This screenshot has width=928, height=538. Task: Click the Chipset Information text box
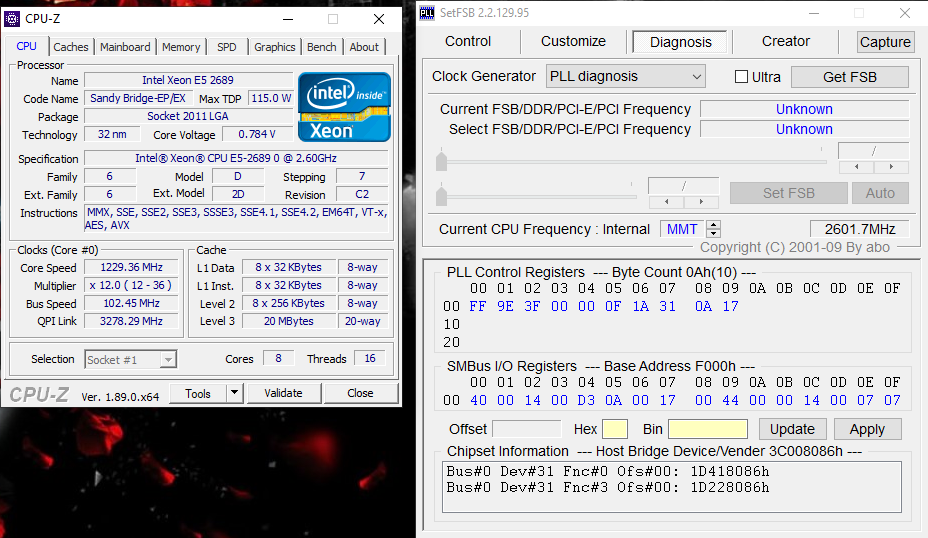click(x=672, y=487)
